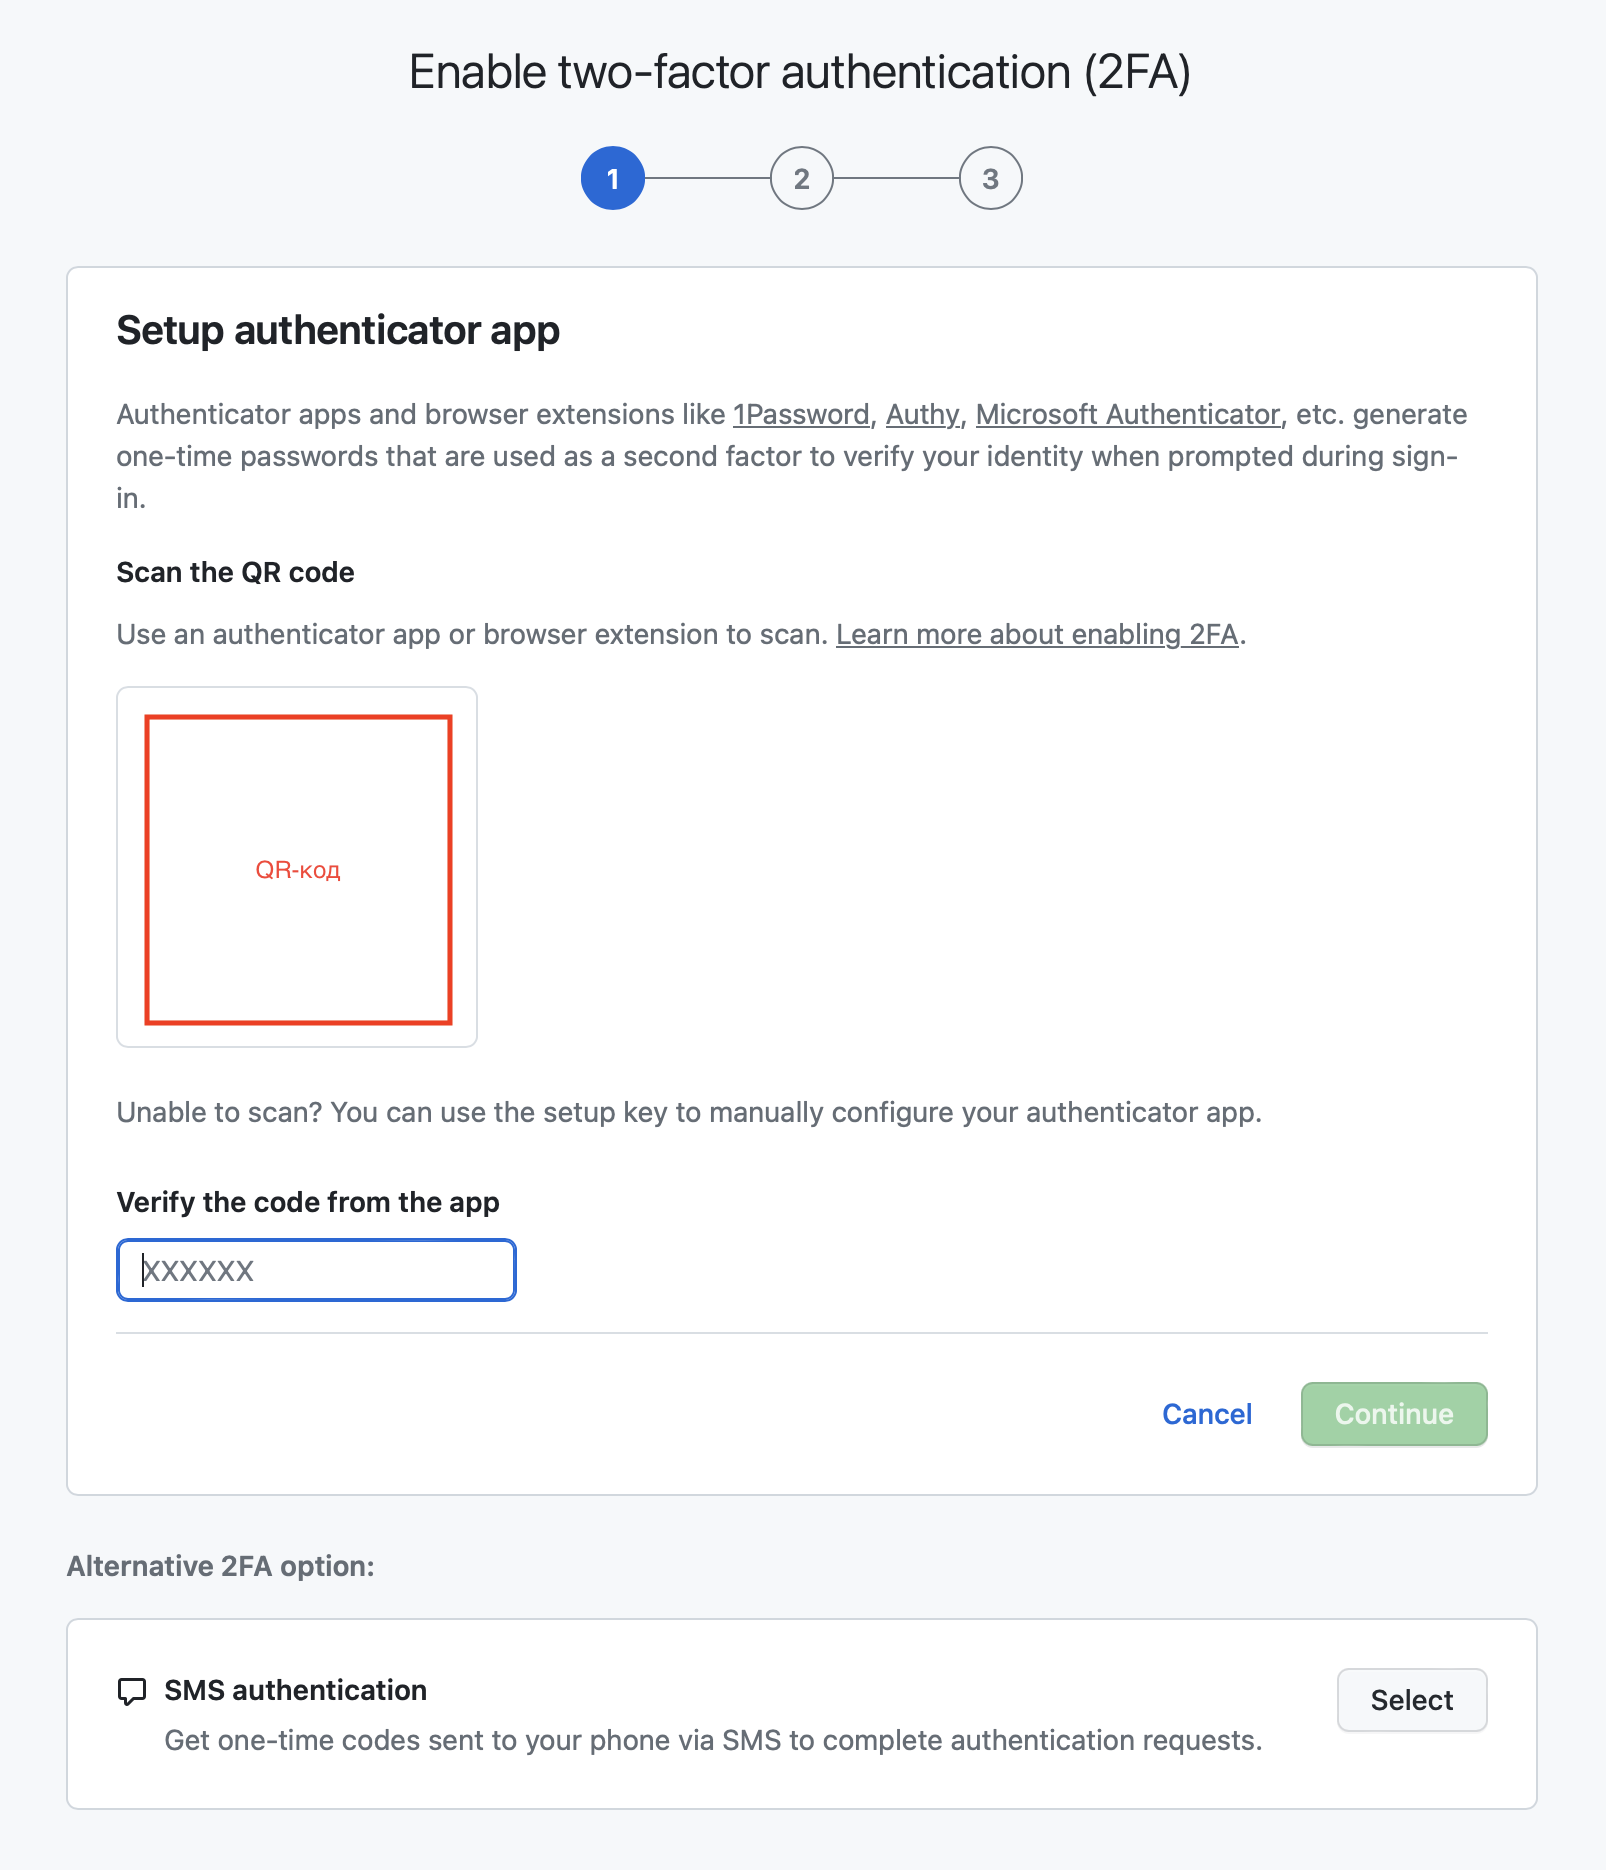Go to step 3 circle indicator

[x=991, y=178]
